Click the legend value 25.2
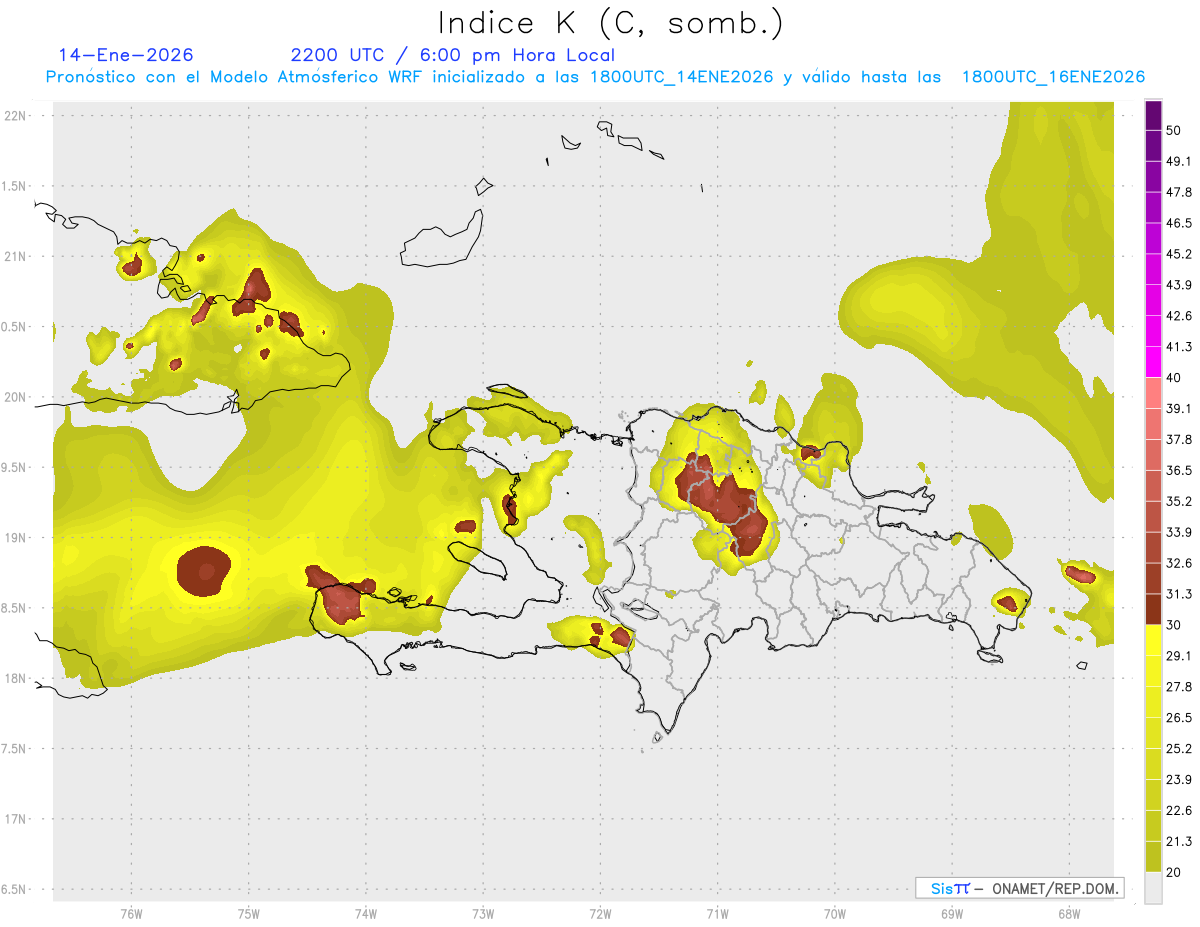The height and width of the screenshot is (927, 1200). [1178, 749]
